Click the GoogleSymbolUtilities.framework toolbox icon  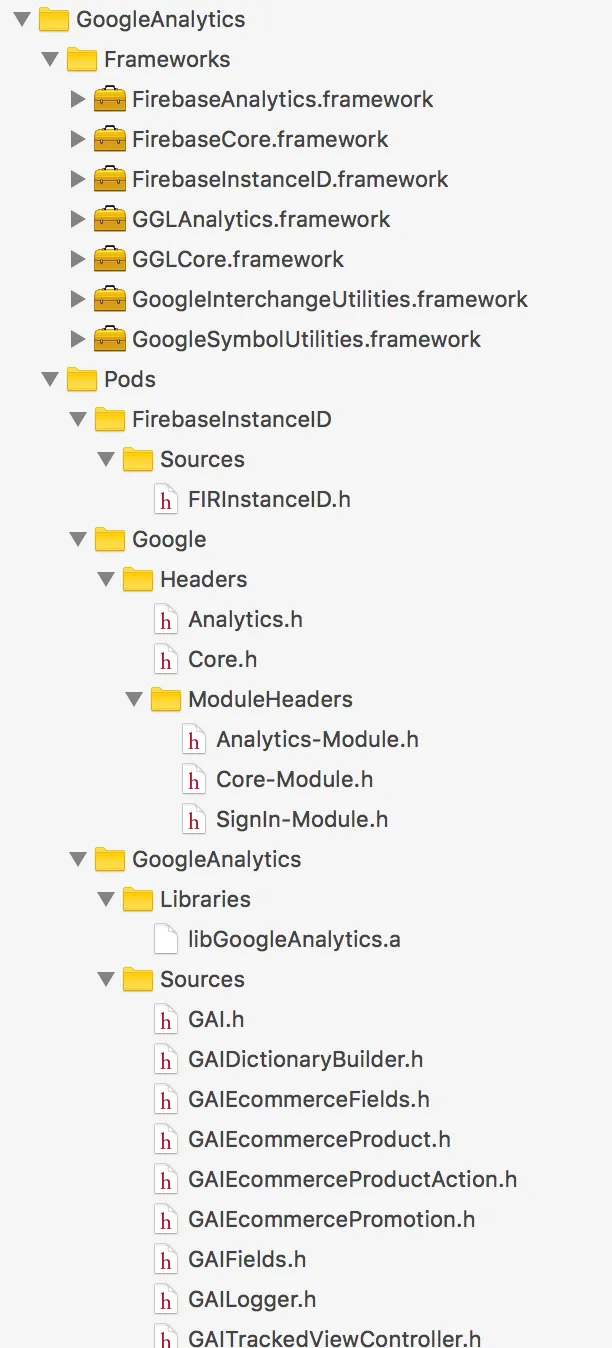coord(109,339)
